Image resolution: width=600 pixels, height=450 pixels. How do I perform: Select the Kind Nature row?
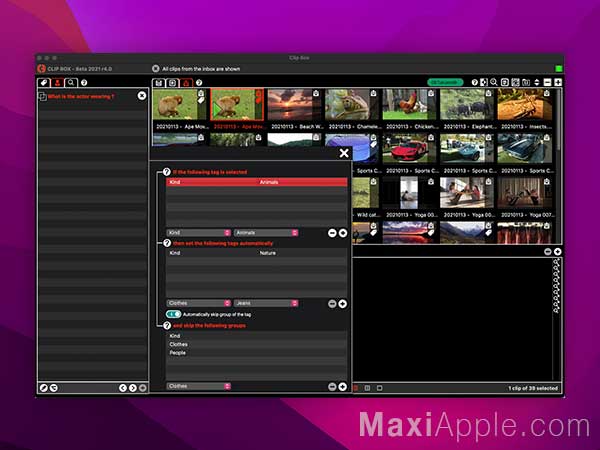[x=257, y=253]
